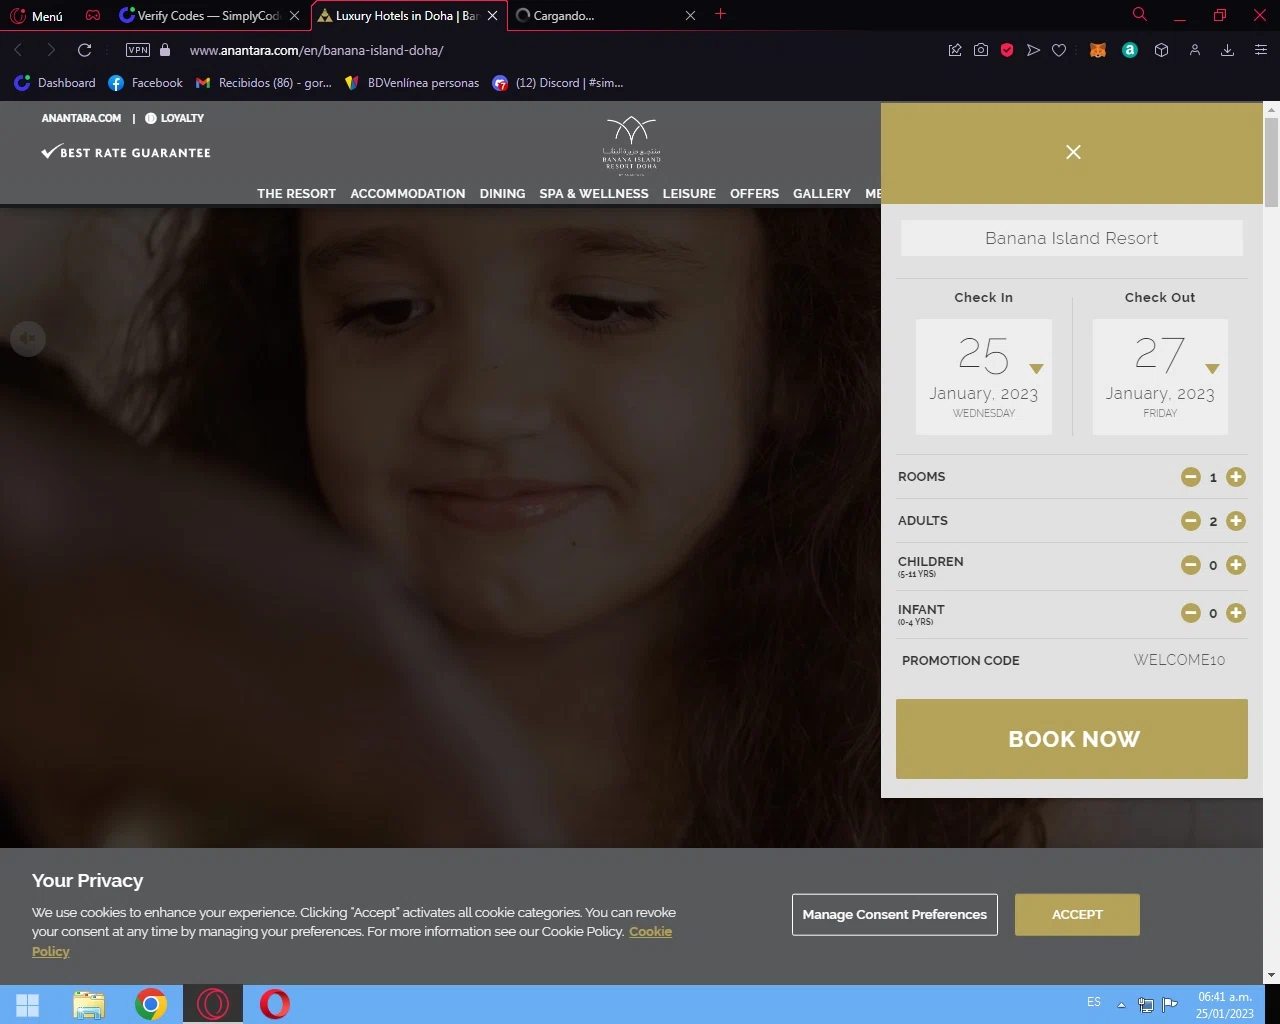The image size is (1280, 1024).
Task: Open the Recibidos Gmail bookmark
Action: (264, 83)
